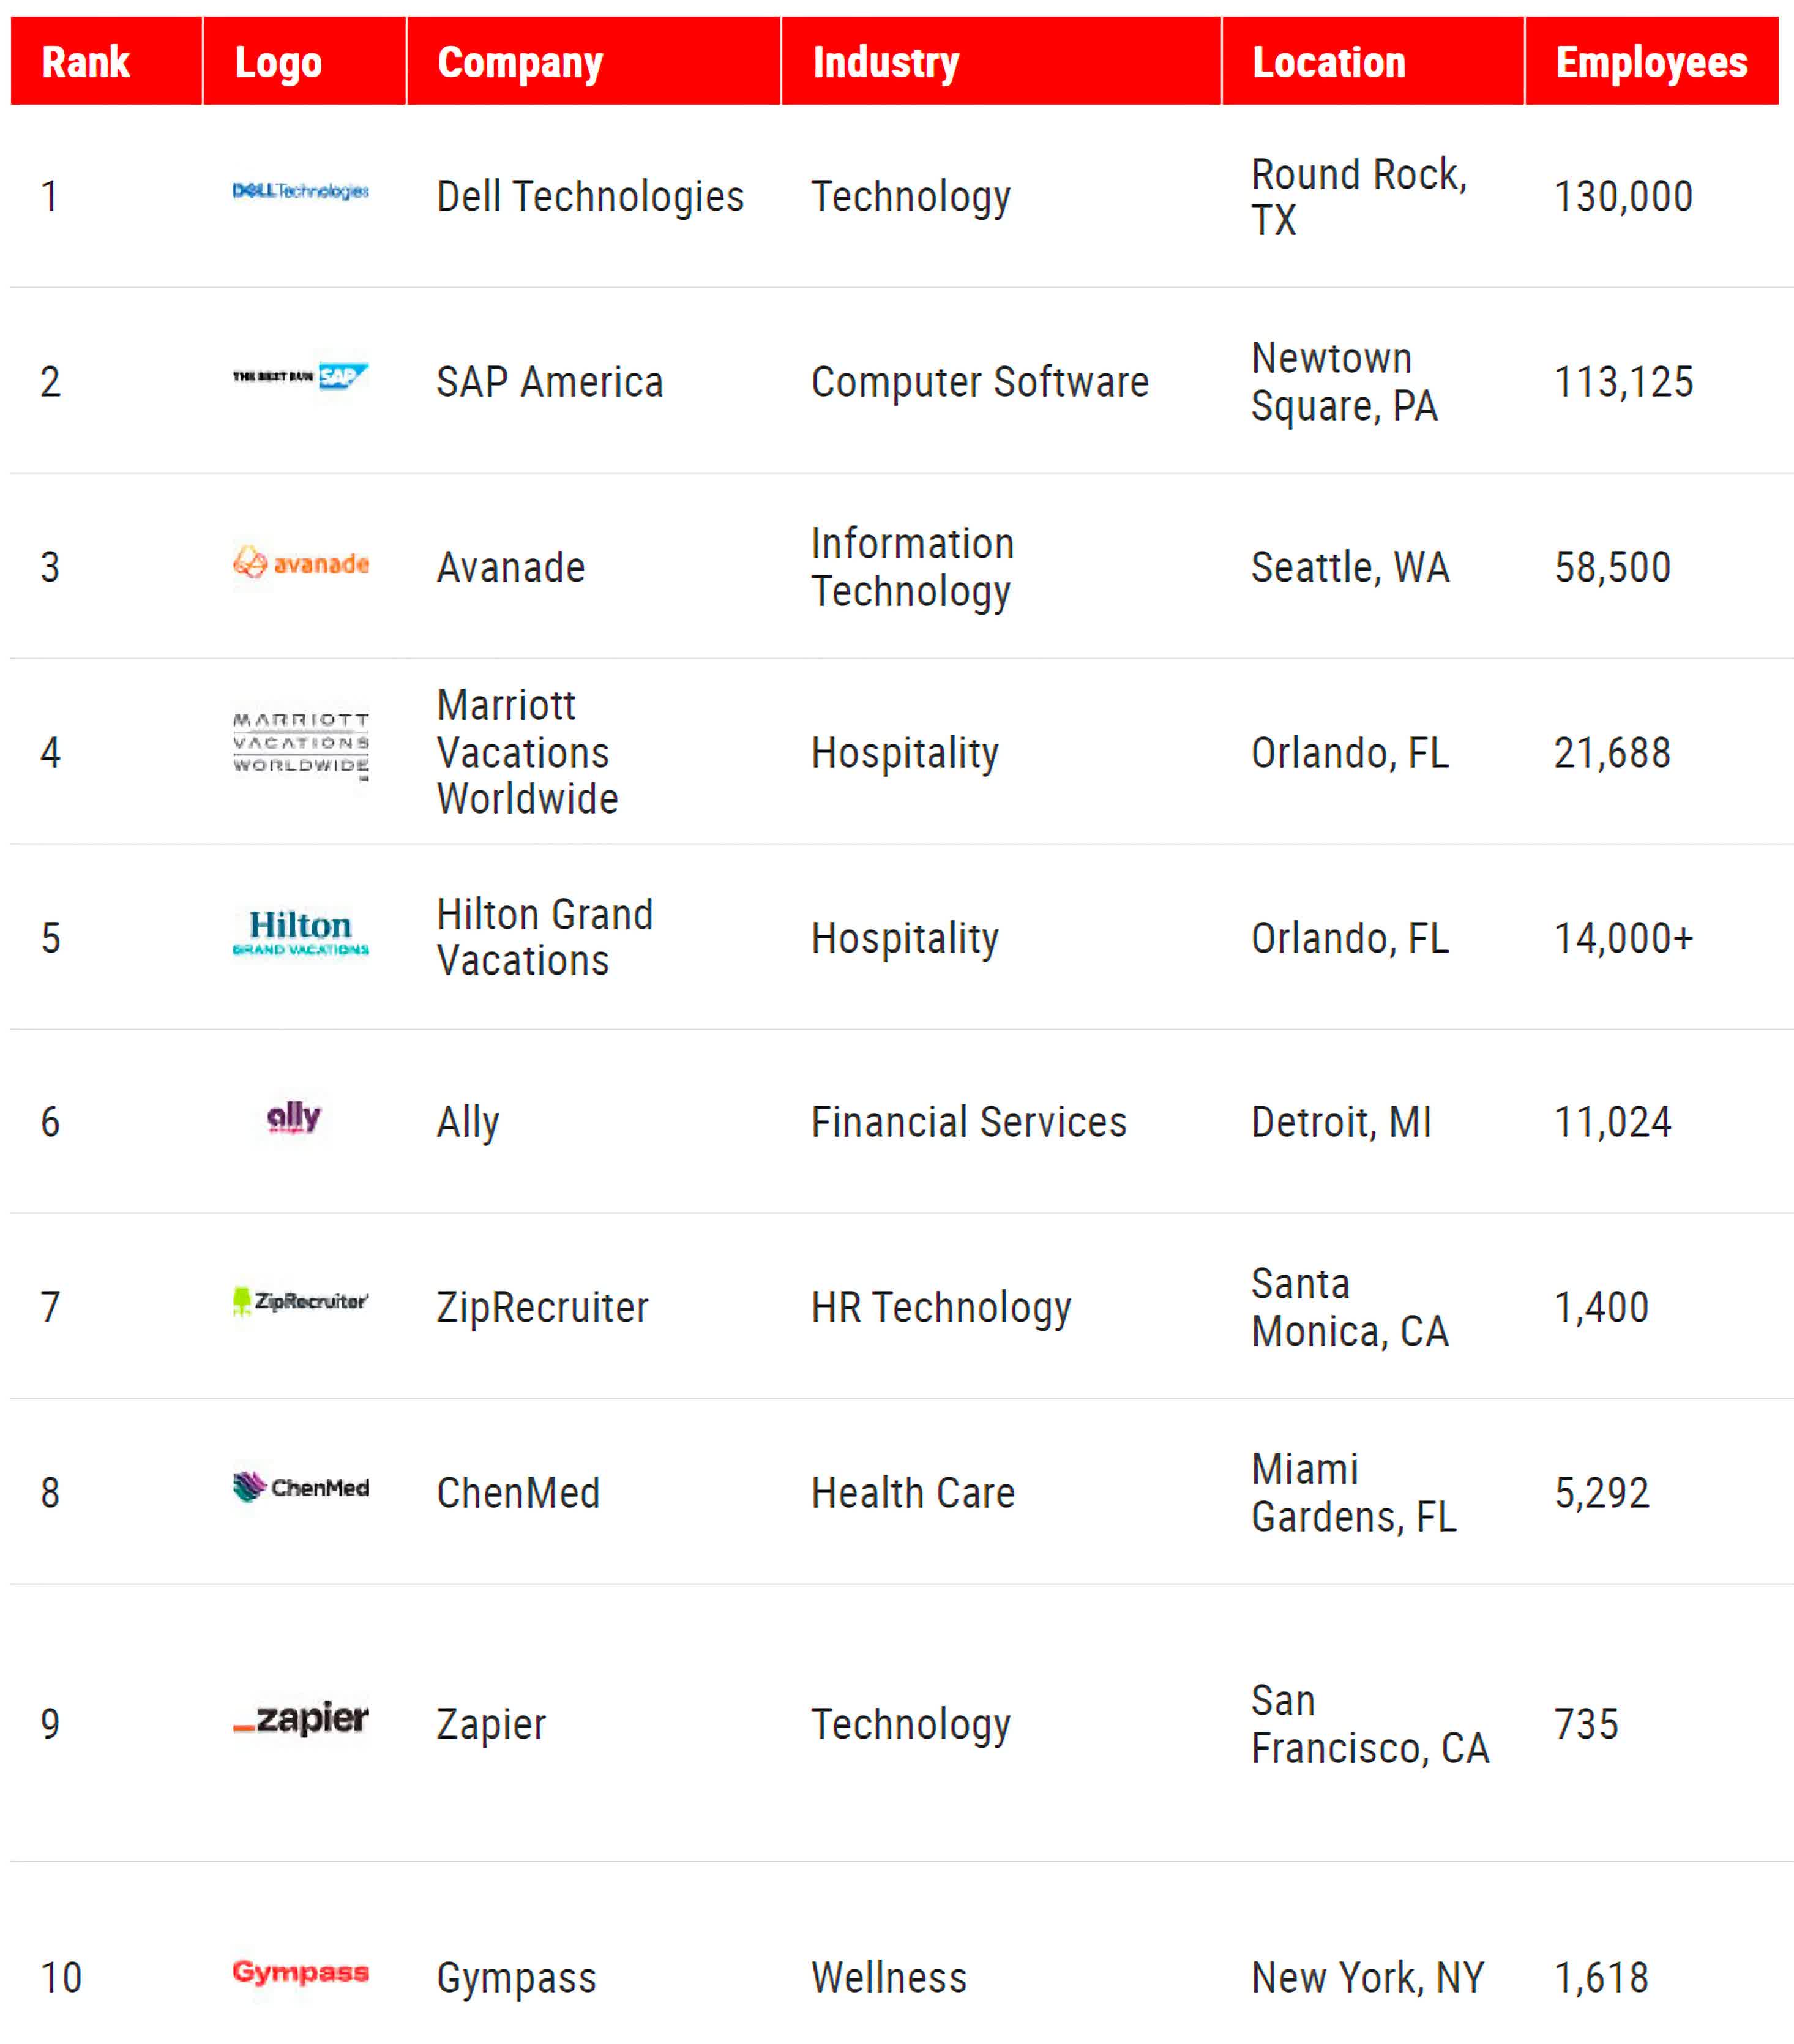The width and height of the screenshot is (1794, 2044).
Task: Select the Avanade logo
Action: [x=300, y=563]
